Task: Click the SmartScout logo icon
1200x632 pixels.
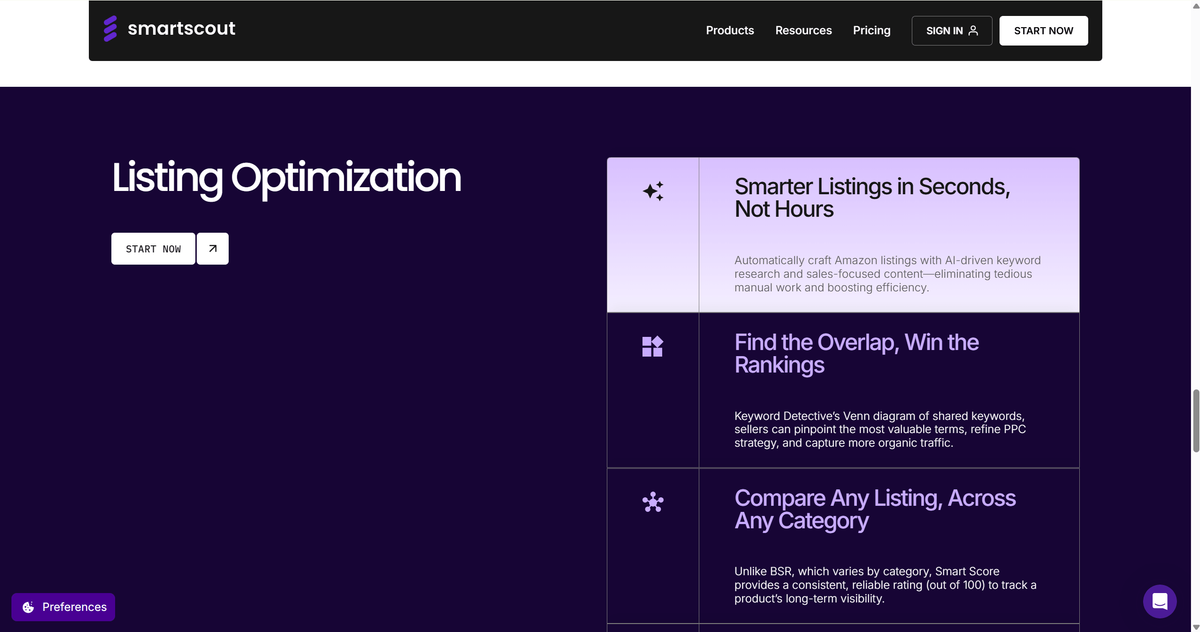Action: pyautogui.click(x=111, y=29)
